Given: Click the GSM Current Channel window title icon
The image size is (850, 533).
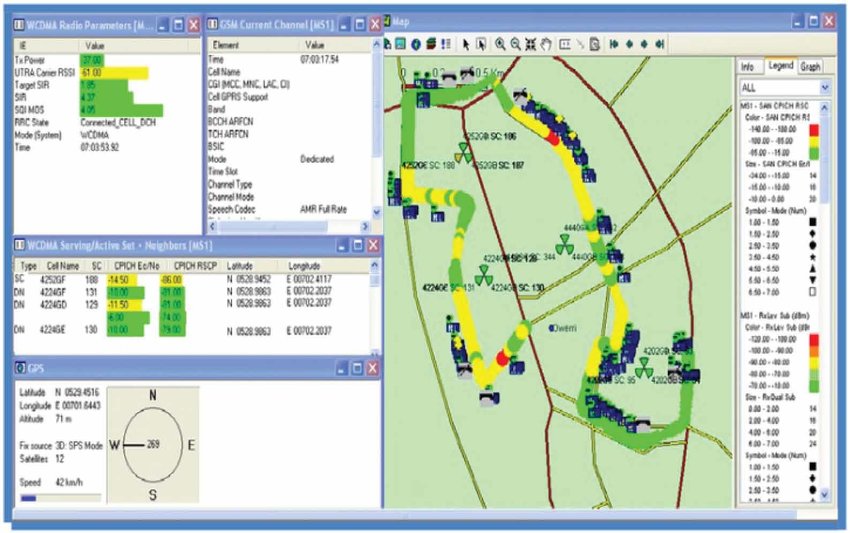Looking at the screenshot, I should click(x=212, y=24).
